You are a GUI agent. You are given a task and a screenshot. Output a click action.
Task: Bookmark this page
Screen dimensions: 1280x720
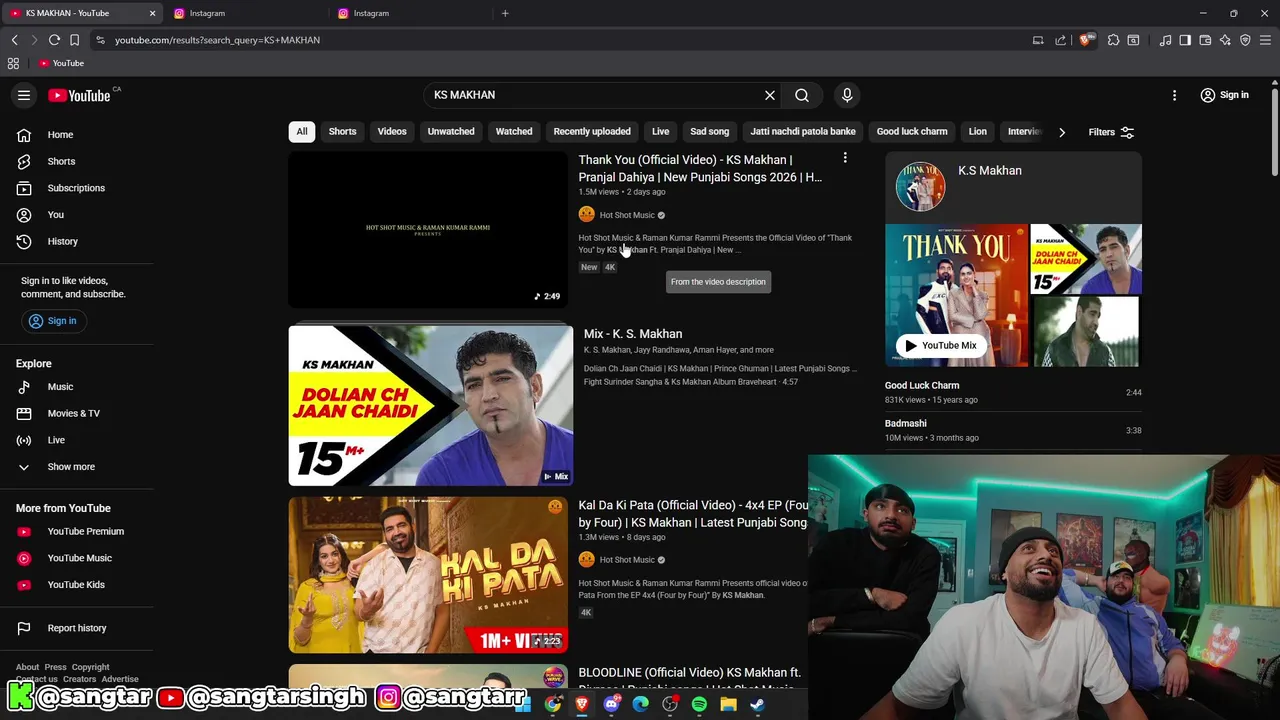[74, 40]
